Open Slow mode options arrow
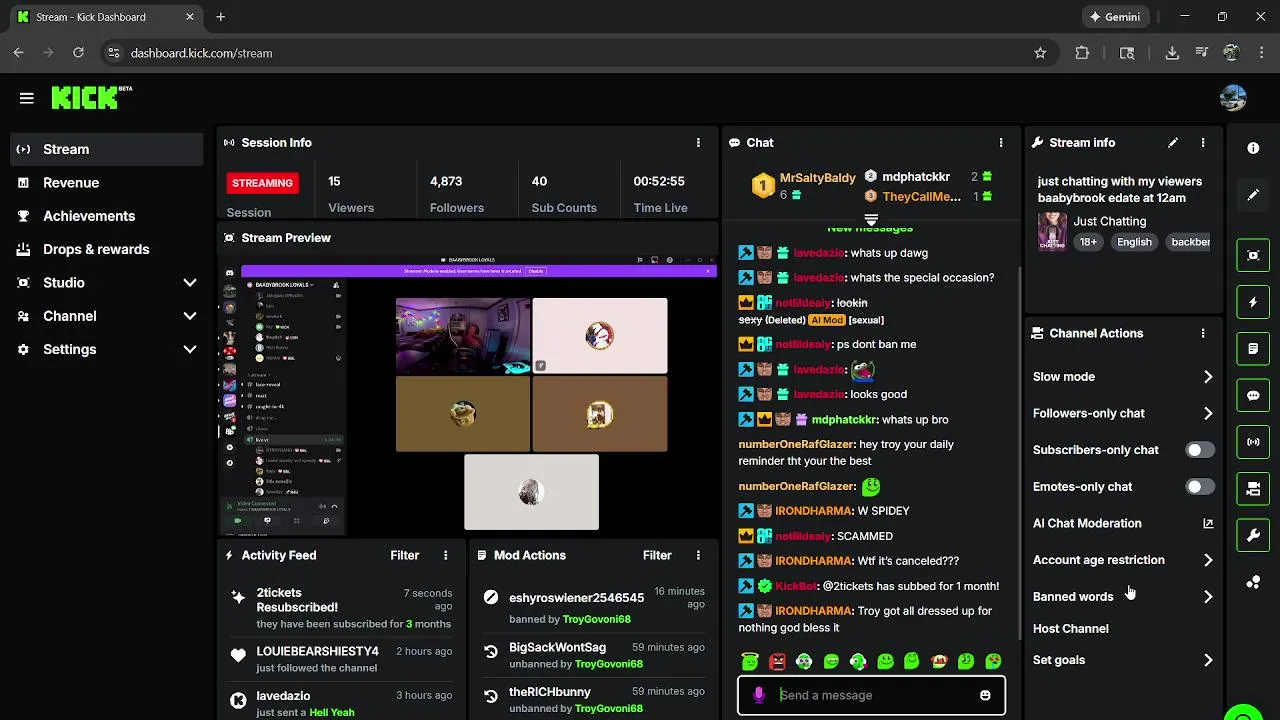 pos(1208,377)
